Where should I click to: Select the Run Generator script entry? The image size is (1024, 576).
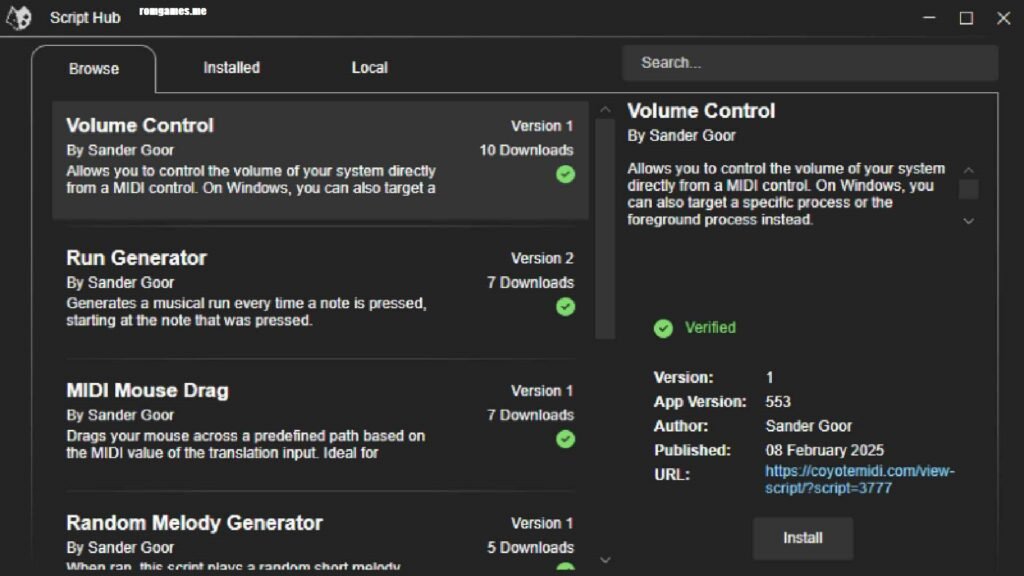(320, 292)
